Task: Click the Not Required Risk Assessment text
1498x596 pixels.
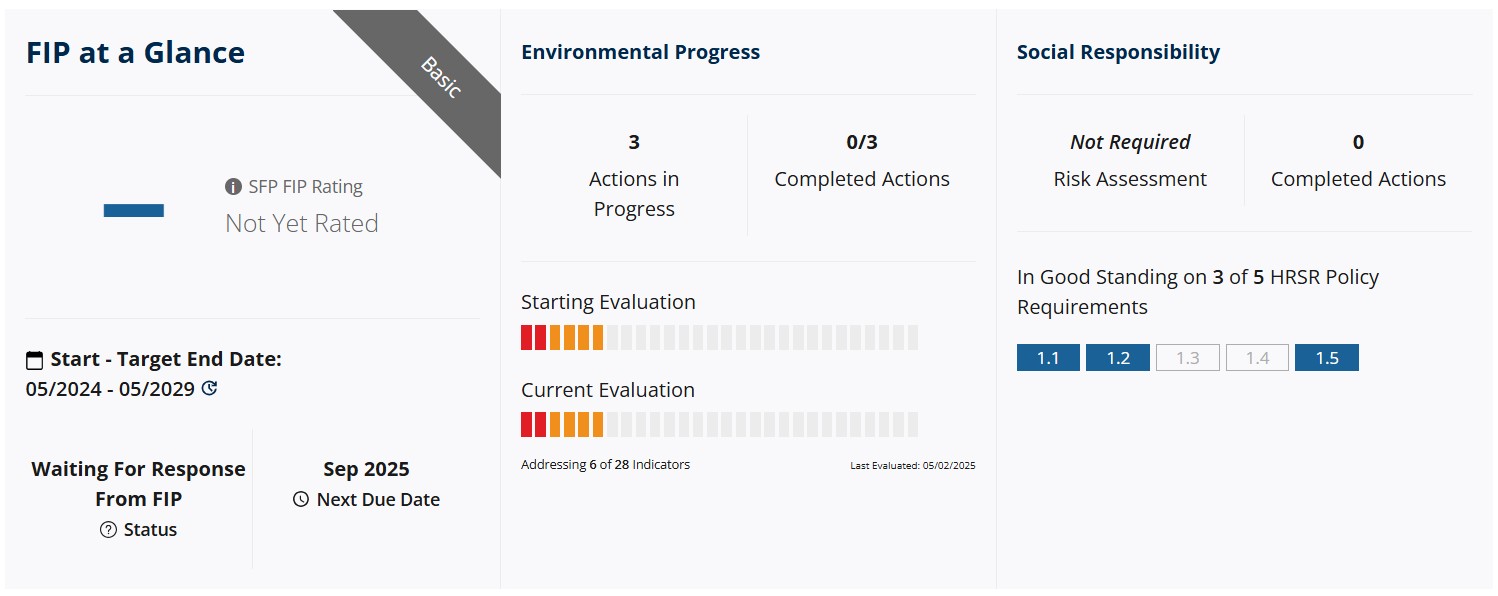Action: tap(1130, 143)
